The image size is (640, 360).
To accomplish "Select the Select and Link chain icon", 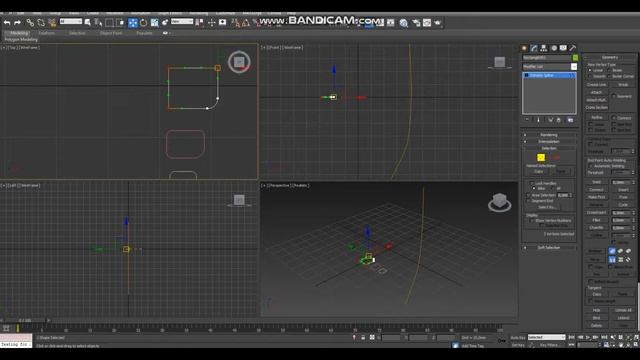I will pyautogui.click(x=30, y=23).
